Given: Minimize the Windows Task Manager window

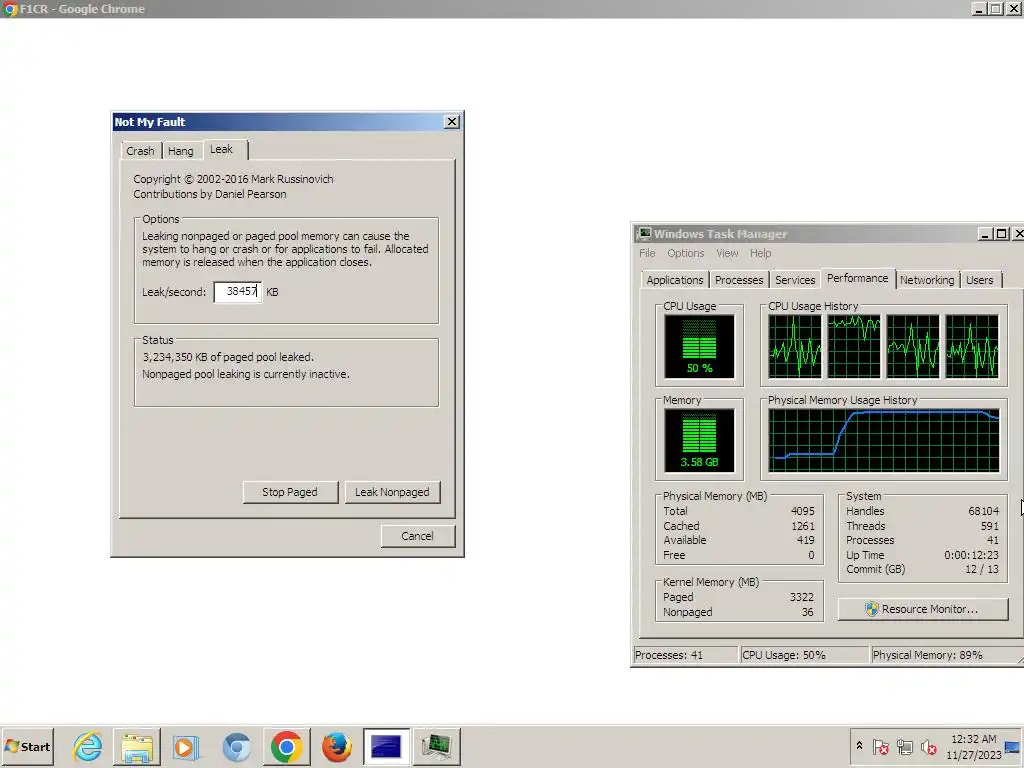Looking at the screenshot, I should (985, 234).
